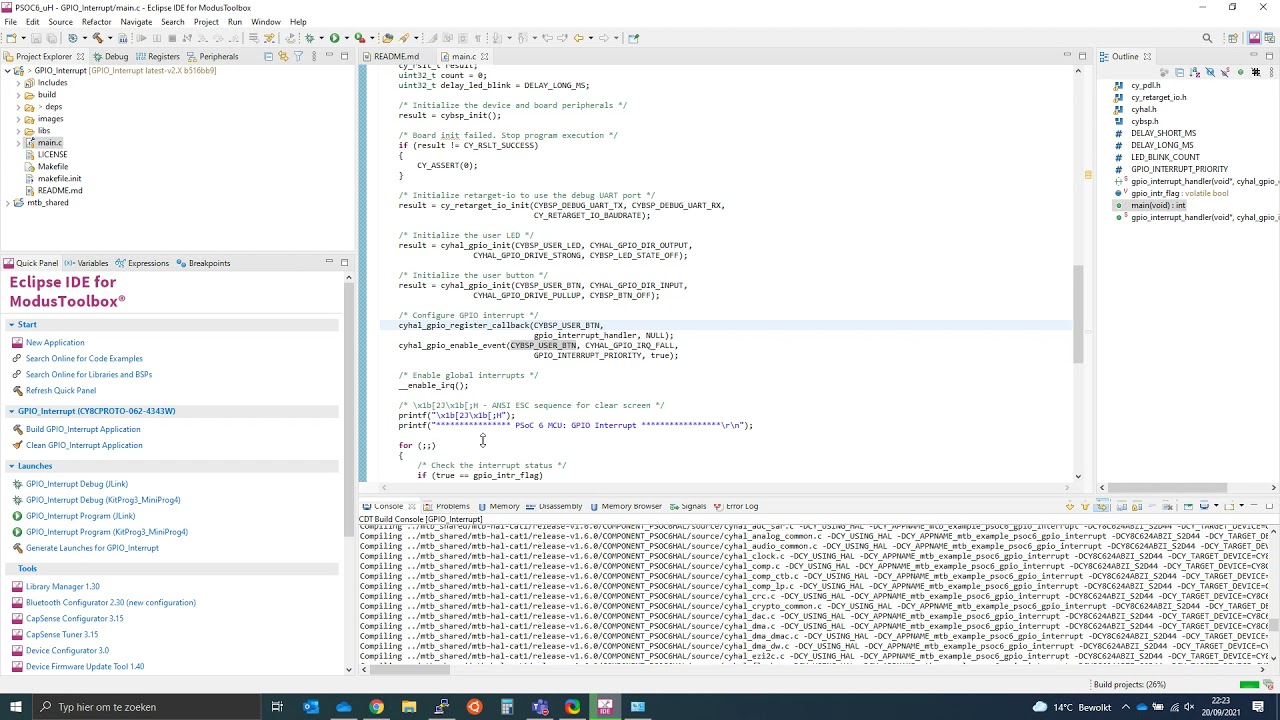Maximize the editor area
Screen dimensions: 1280x720
1082,56
